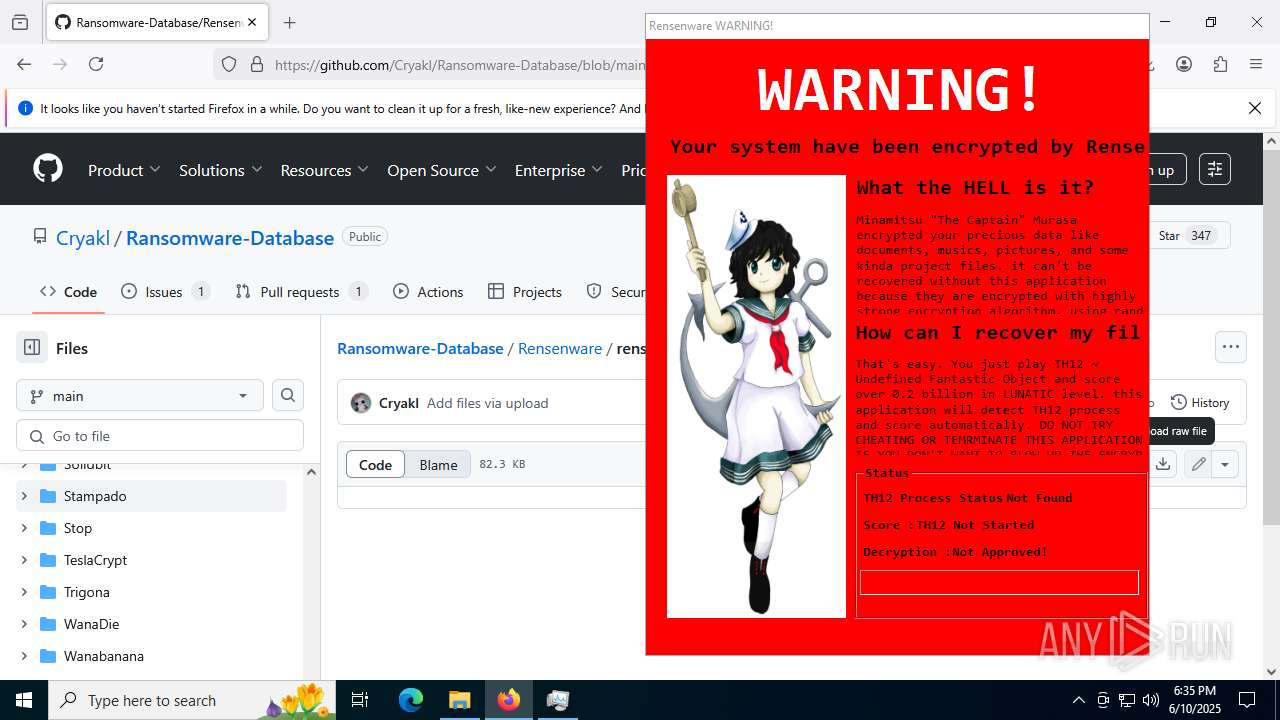Viewport: 1280px width, 720px height.
Task: Open the more file actions menu
Action: (1231, 347)
